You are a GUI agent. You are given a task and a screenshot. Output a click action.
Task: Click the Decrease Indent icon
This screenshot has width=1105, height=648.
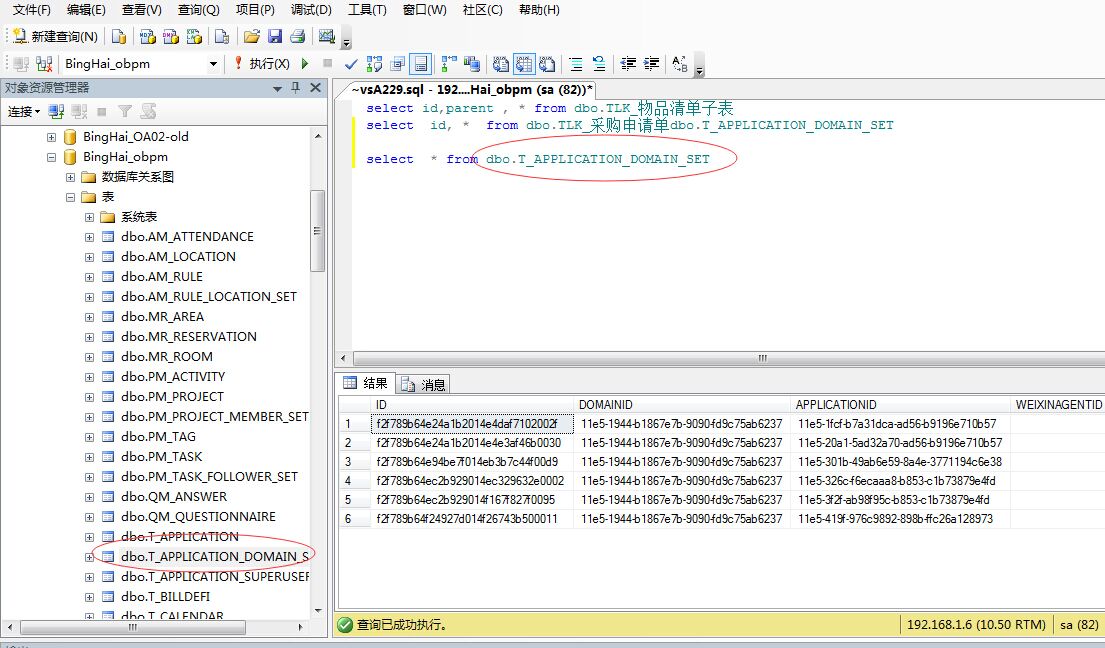tap(628, 64)
